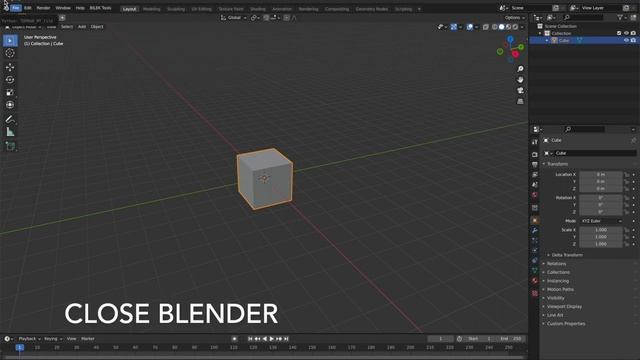Toggle the Collection exclude checkbox in outliner
Screen dimensions: 640x360
(619, 33)
